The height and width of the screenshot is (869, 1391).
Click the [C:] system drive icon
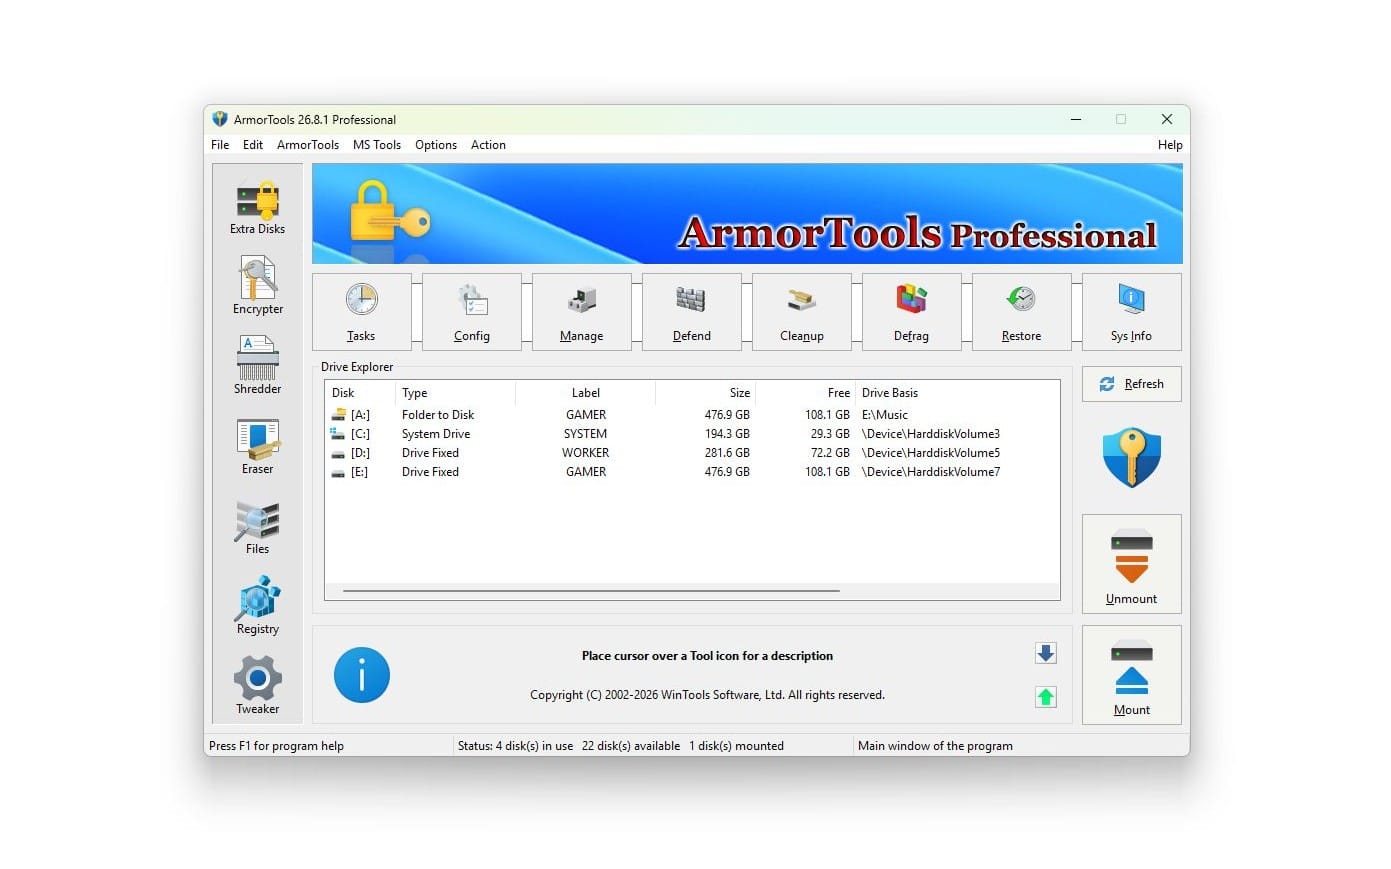tap(339, 433)
